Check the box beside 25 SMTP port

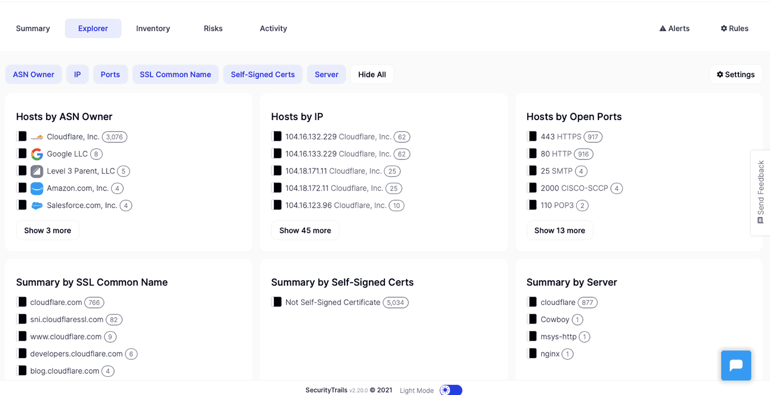(532, 171)
